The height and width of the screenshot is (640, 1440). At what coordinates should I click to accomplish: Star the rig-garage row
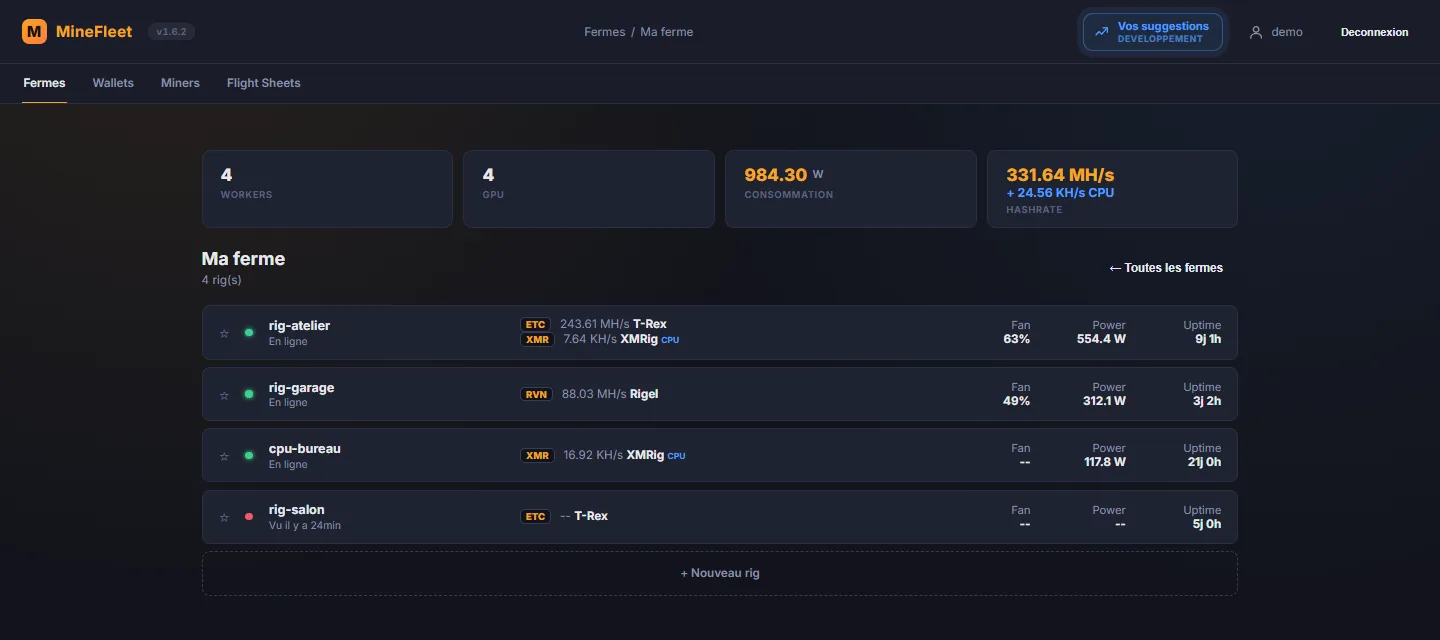(x=224, y=395)
